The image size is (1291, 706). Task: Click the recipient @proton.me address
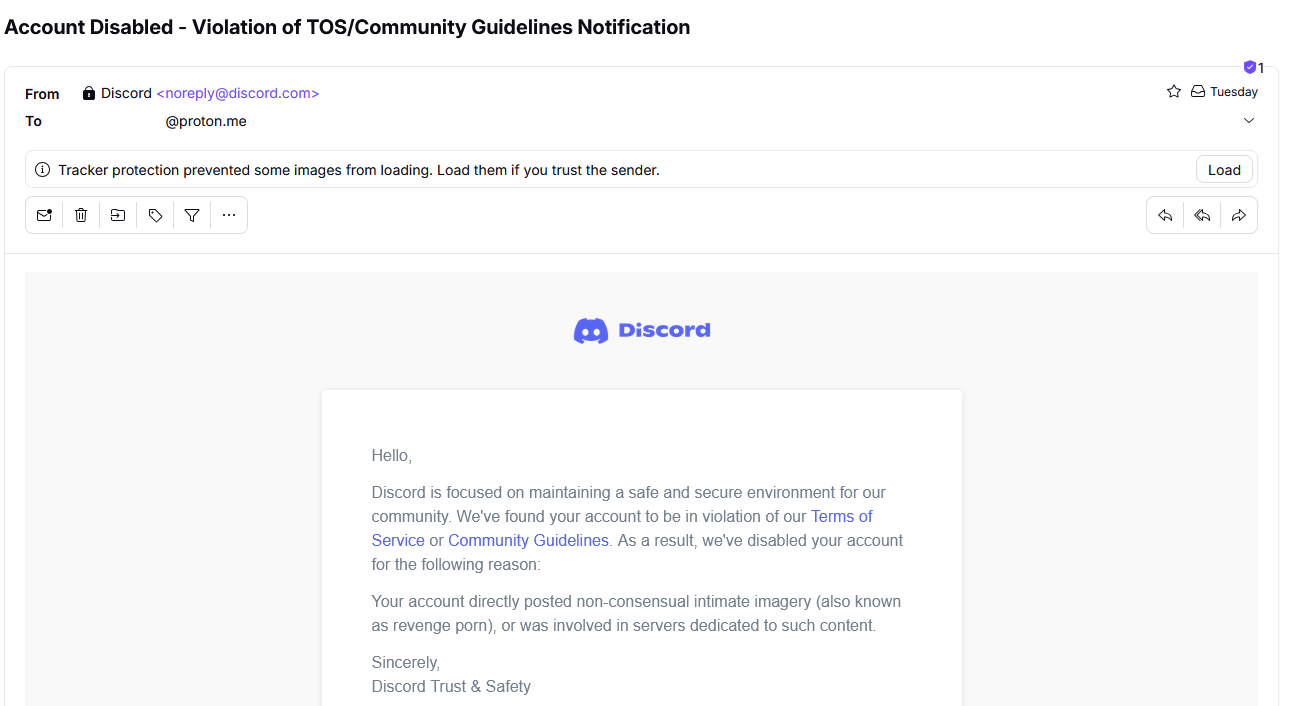click(206, 121)
